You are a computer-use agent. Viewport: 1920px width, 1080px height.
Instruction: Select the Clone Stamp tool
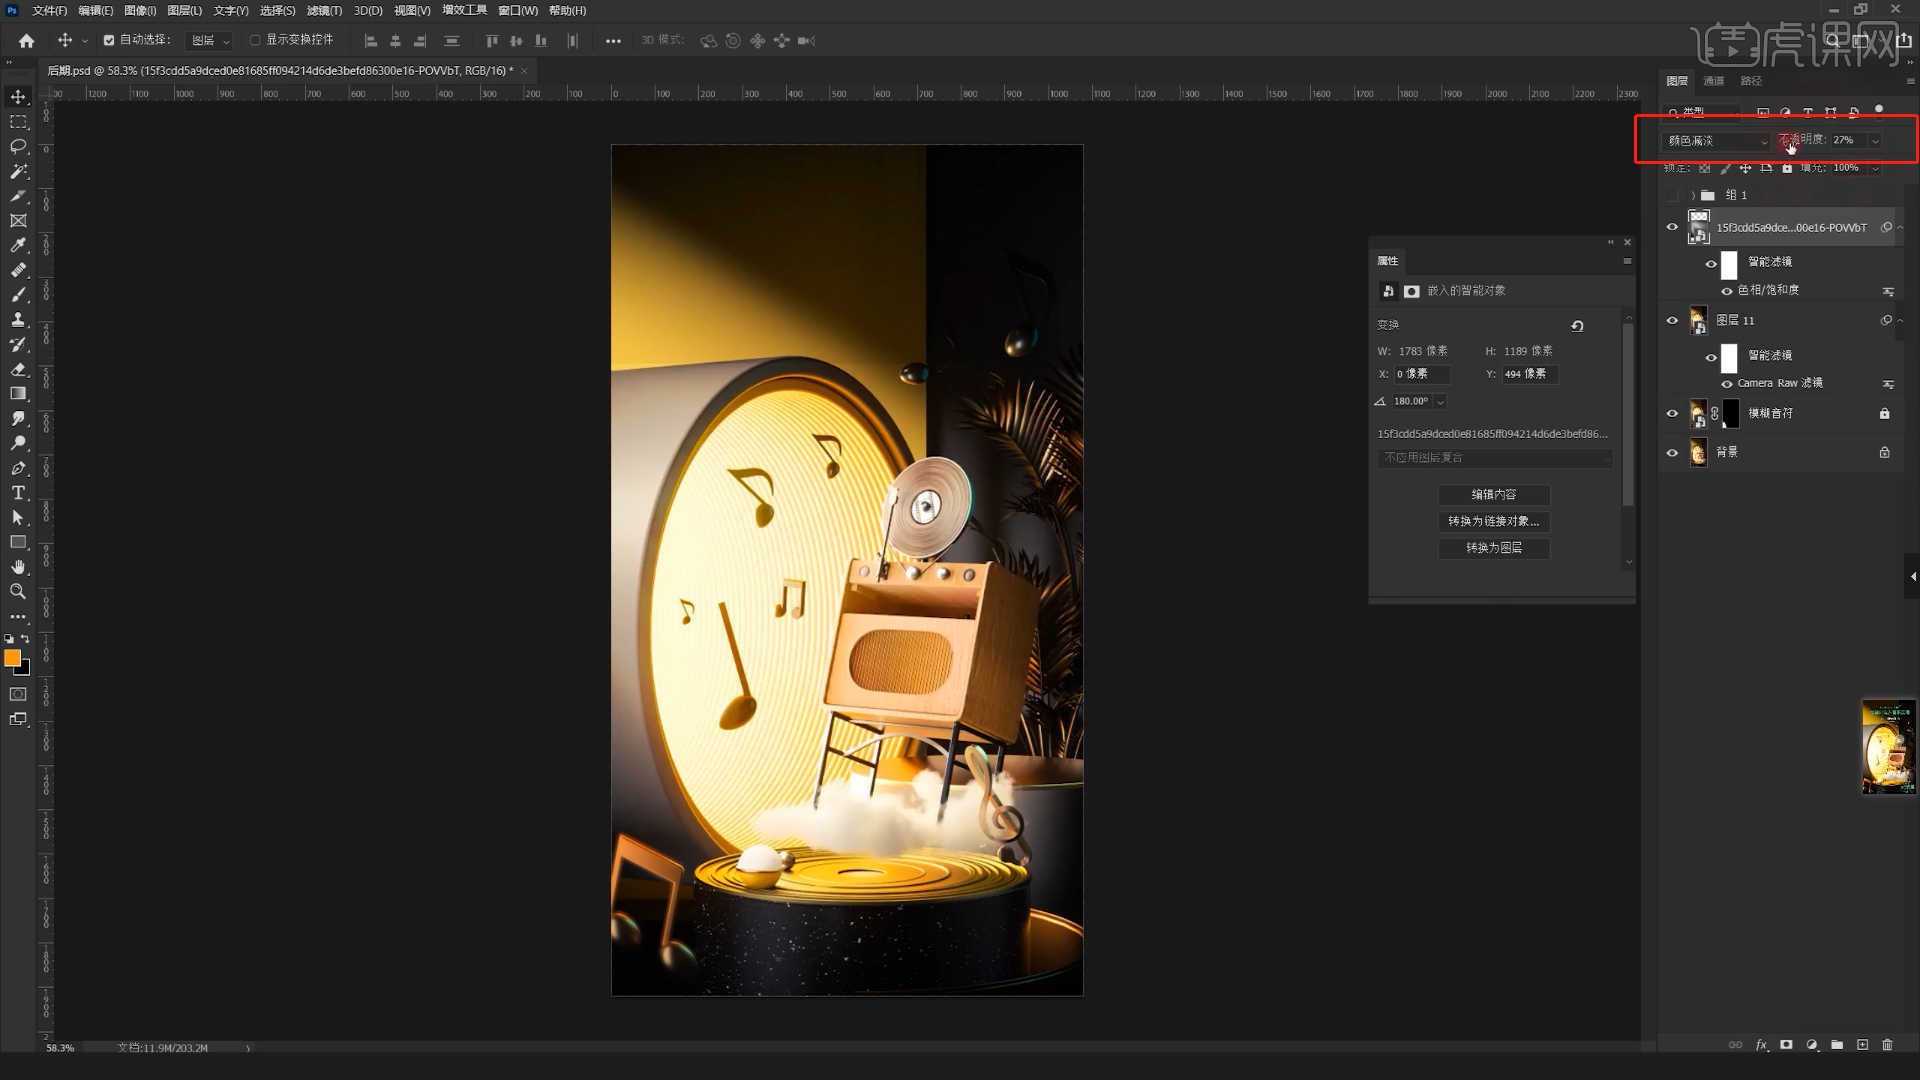point(18,319)
